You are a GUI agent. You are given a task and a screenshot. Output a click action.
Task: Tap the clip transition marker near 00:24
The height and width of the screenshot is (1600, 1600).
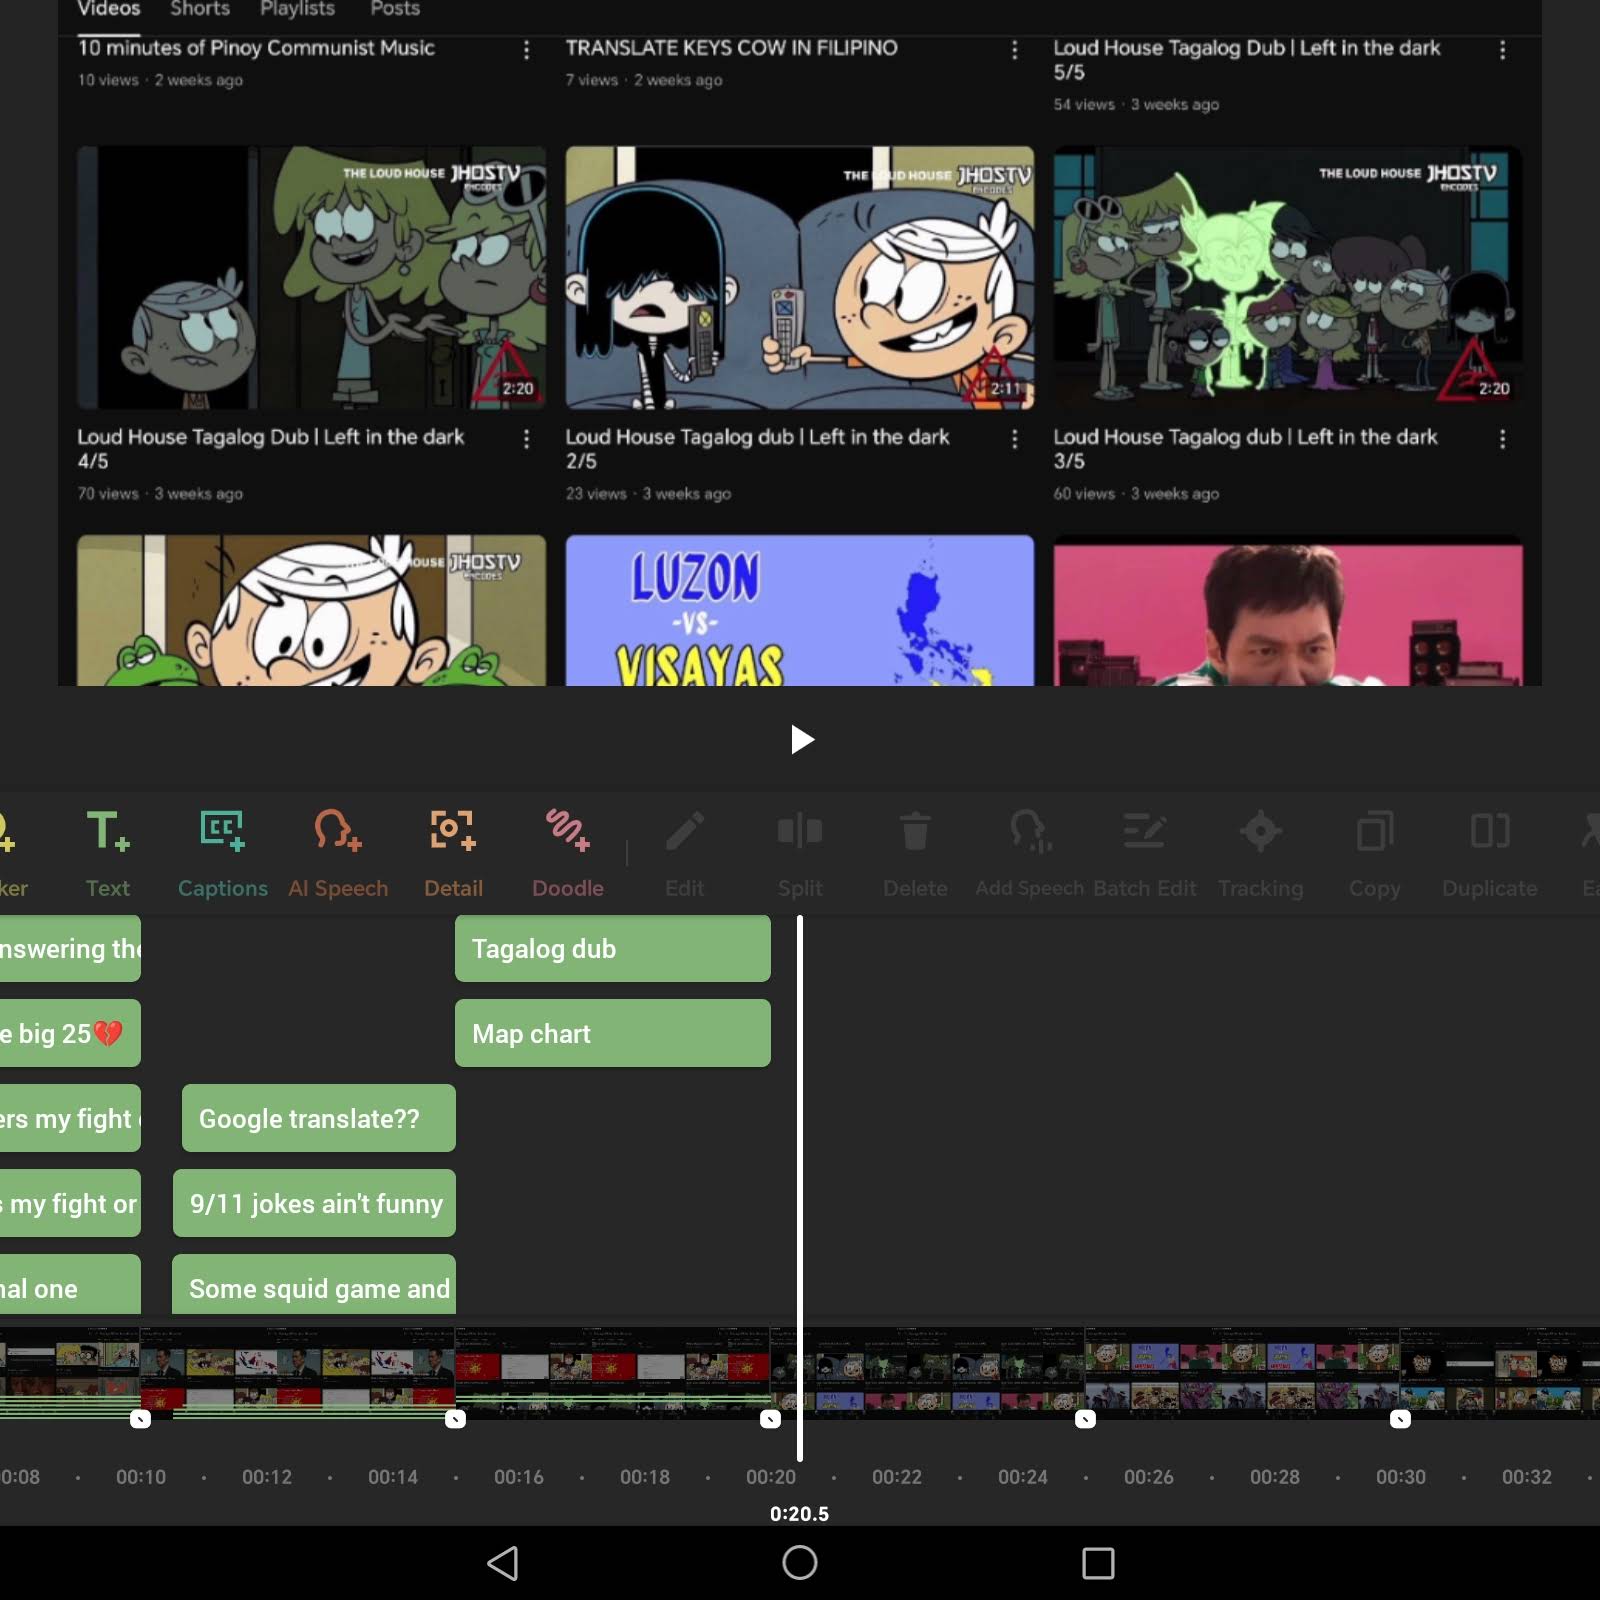[1085, 1419]
